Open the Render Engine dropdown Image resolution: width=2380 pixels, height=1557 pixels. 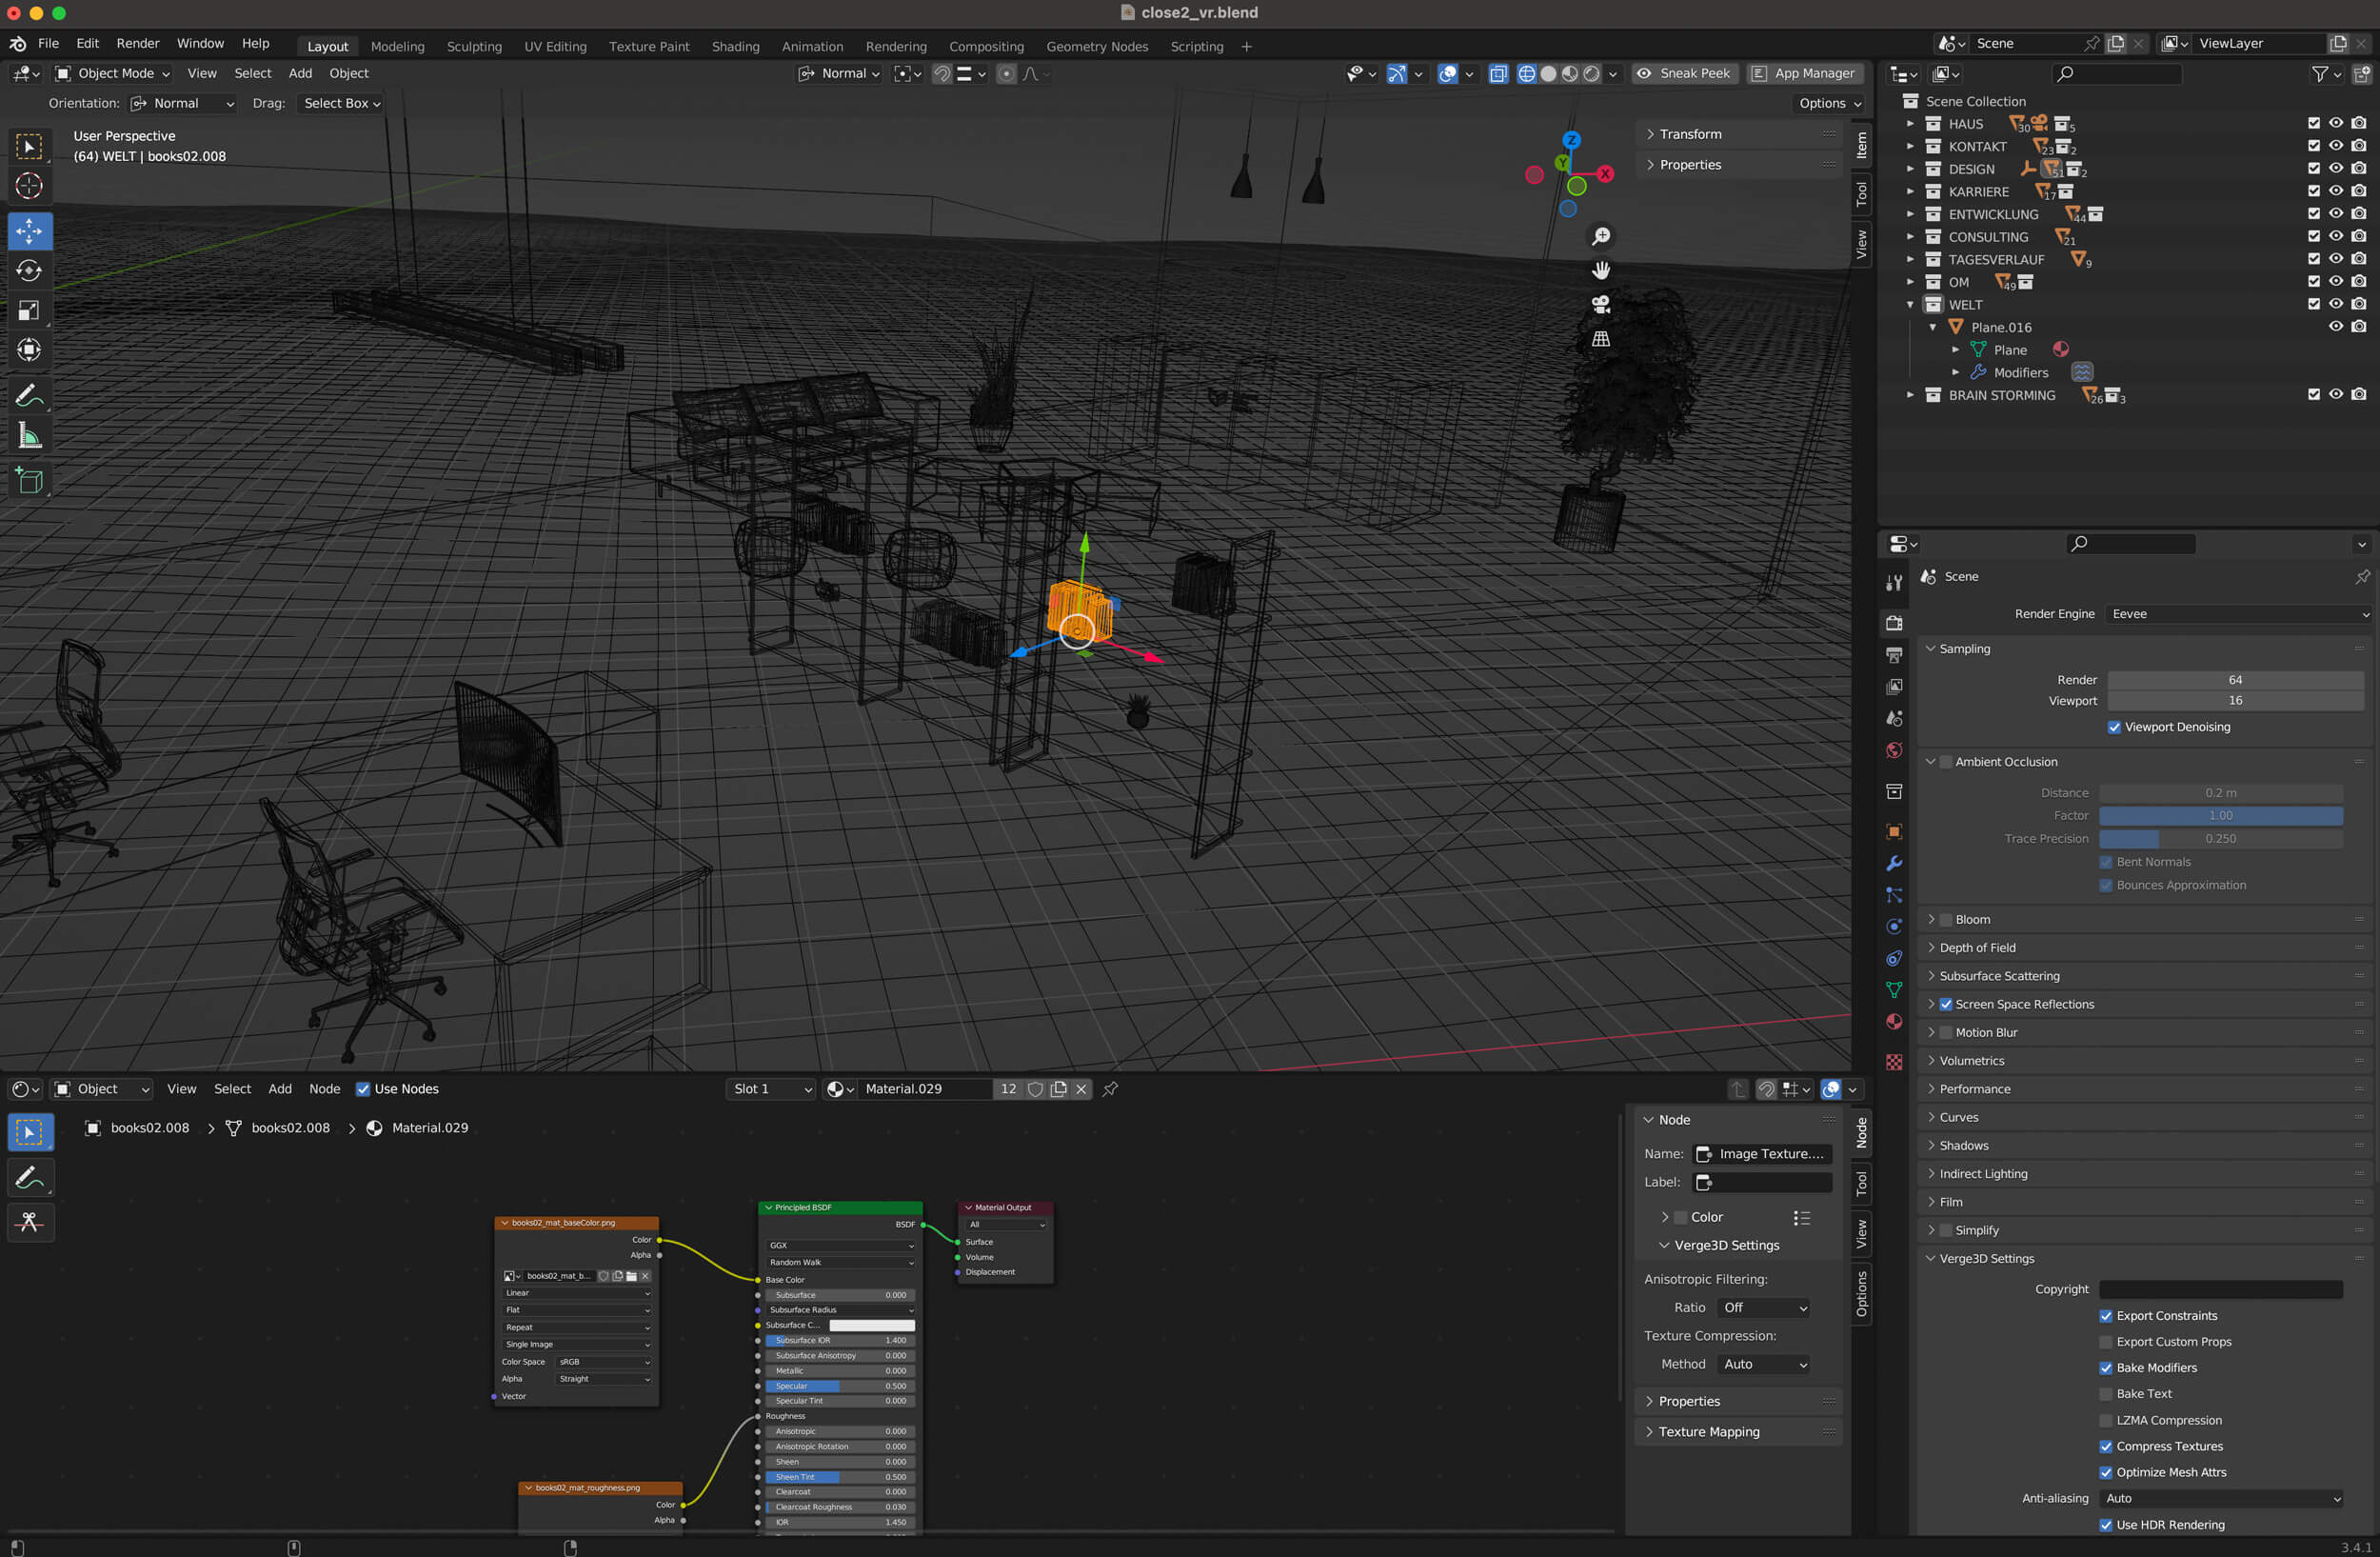[2239, 614]
